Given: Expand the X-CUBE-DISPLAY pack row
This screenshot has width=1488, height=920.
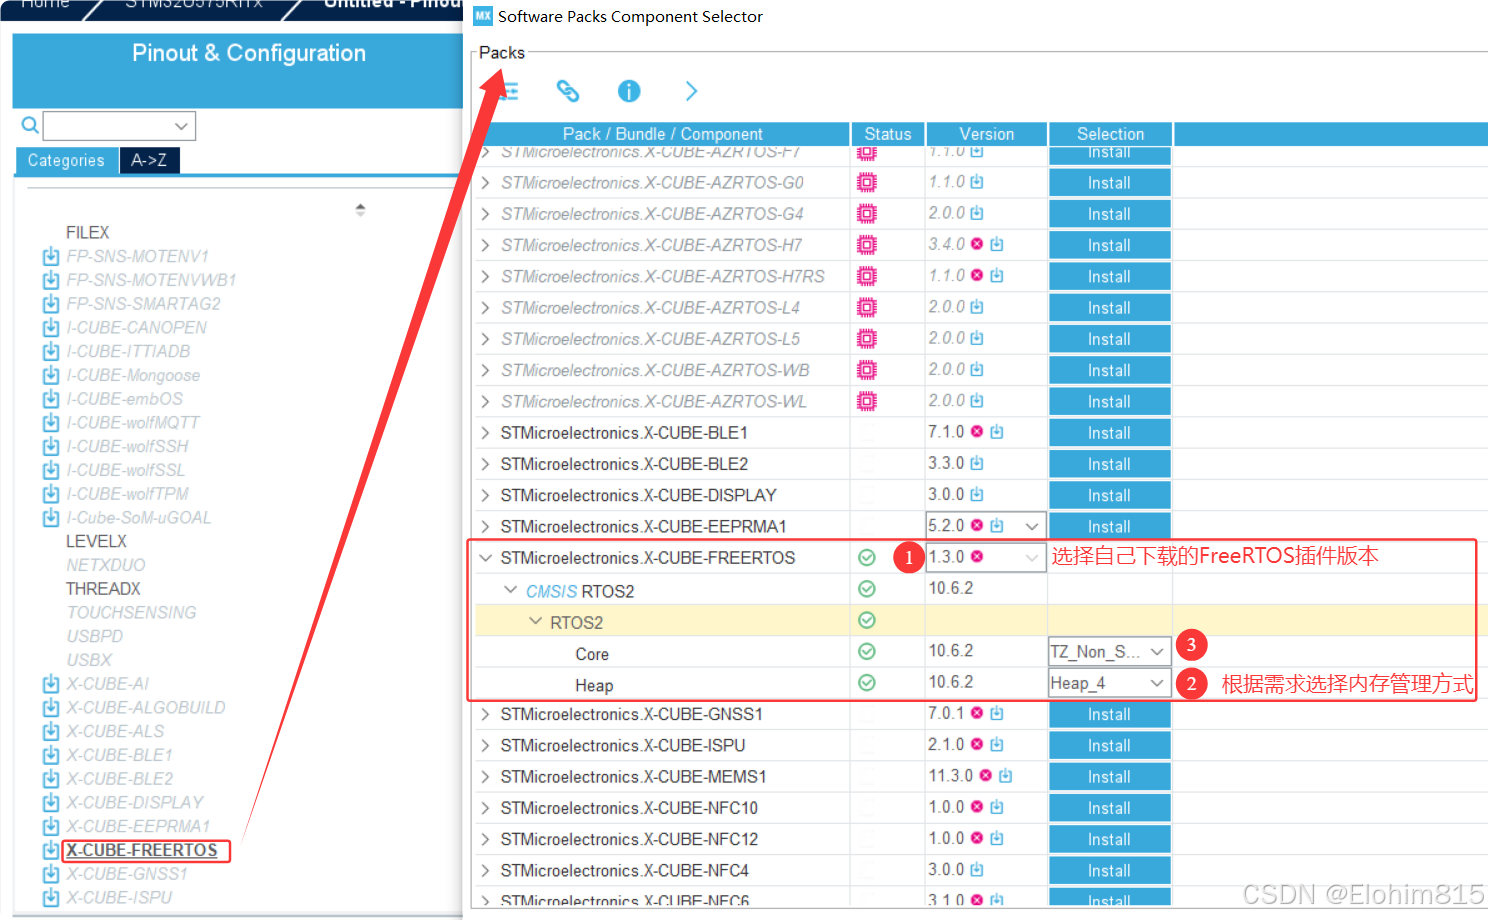Looking at the screenshot, I should coord(486,495).
